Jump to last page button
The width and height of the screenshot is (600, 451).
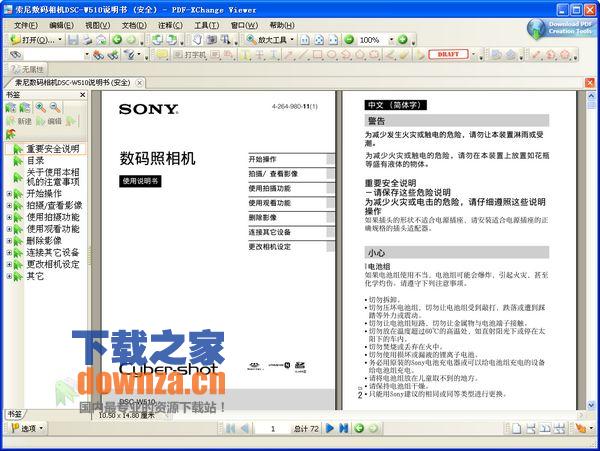click(344, 428)
